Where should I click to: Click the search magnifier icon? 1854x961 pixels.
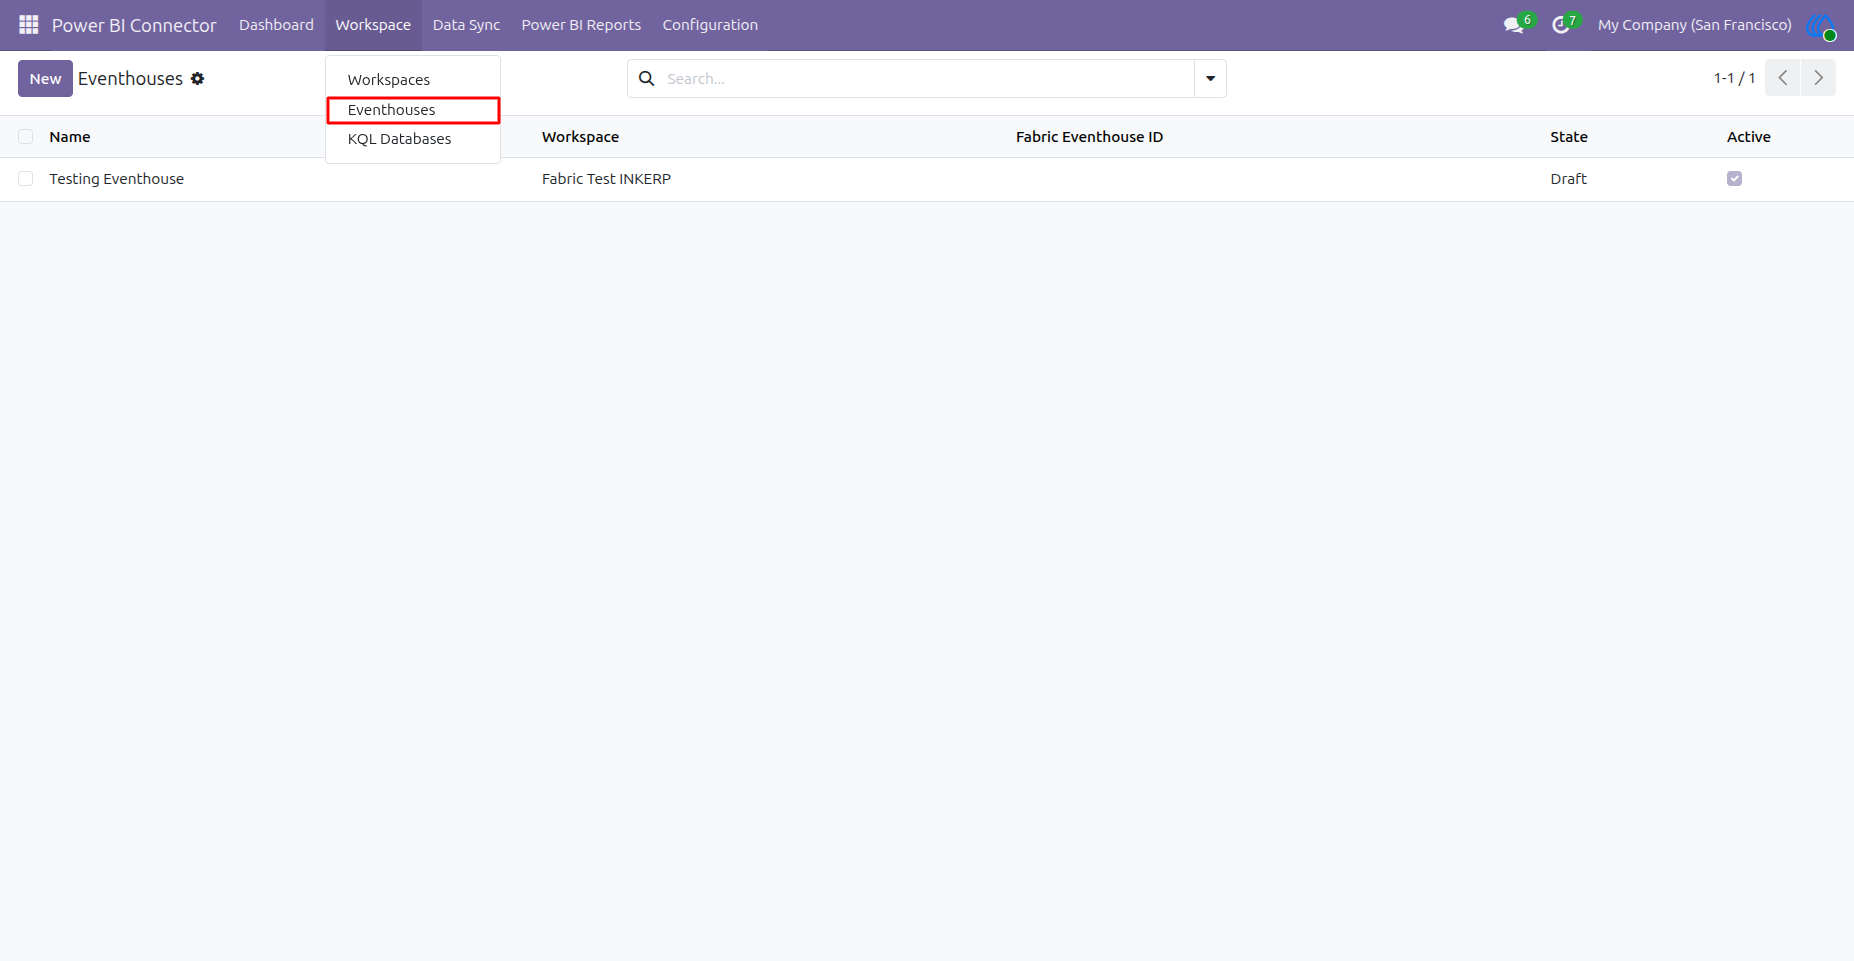[x=647, y=78]
